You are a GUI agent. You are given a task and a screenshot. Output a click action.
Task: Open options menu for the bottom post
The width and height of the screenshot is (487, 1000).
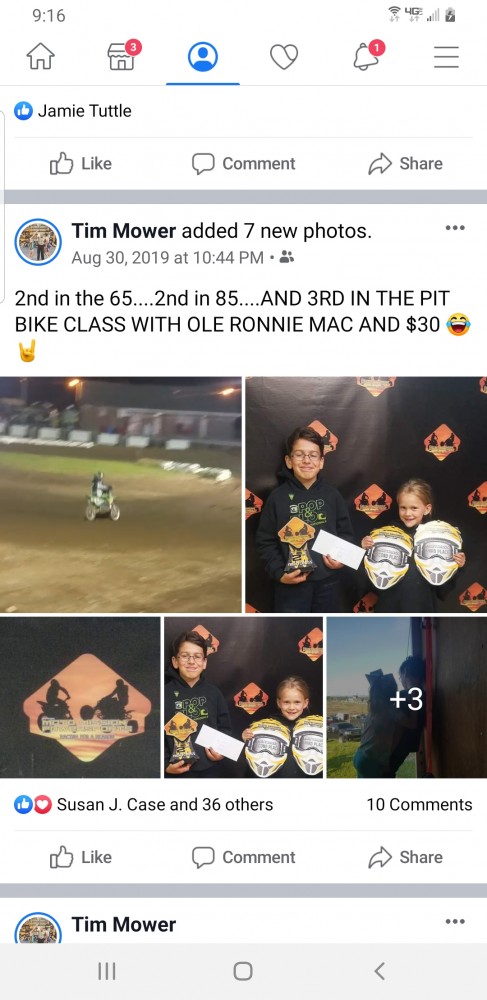455,922
